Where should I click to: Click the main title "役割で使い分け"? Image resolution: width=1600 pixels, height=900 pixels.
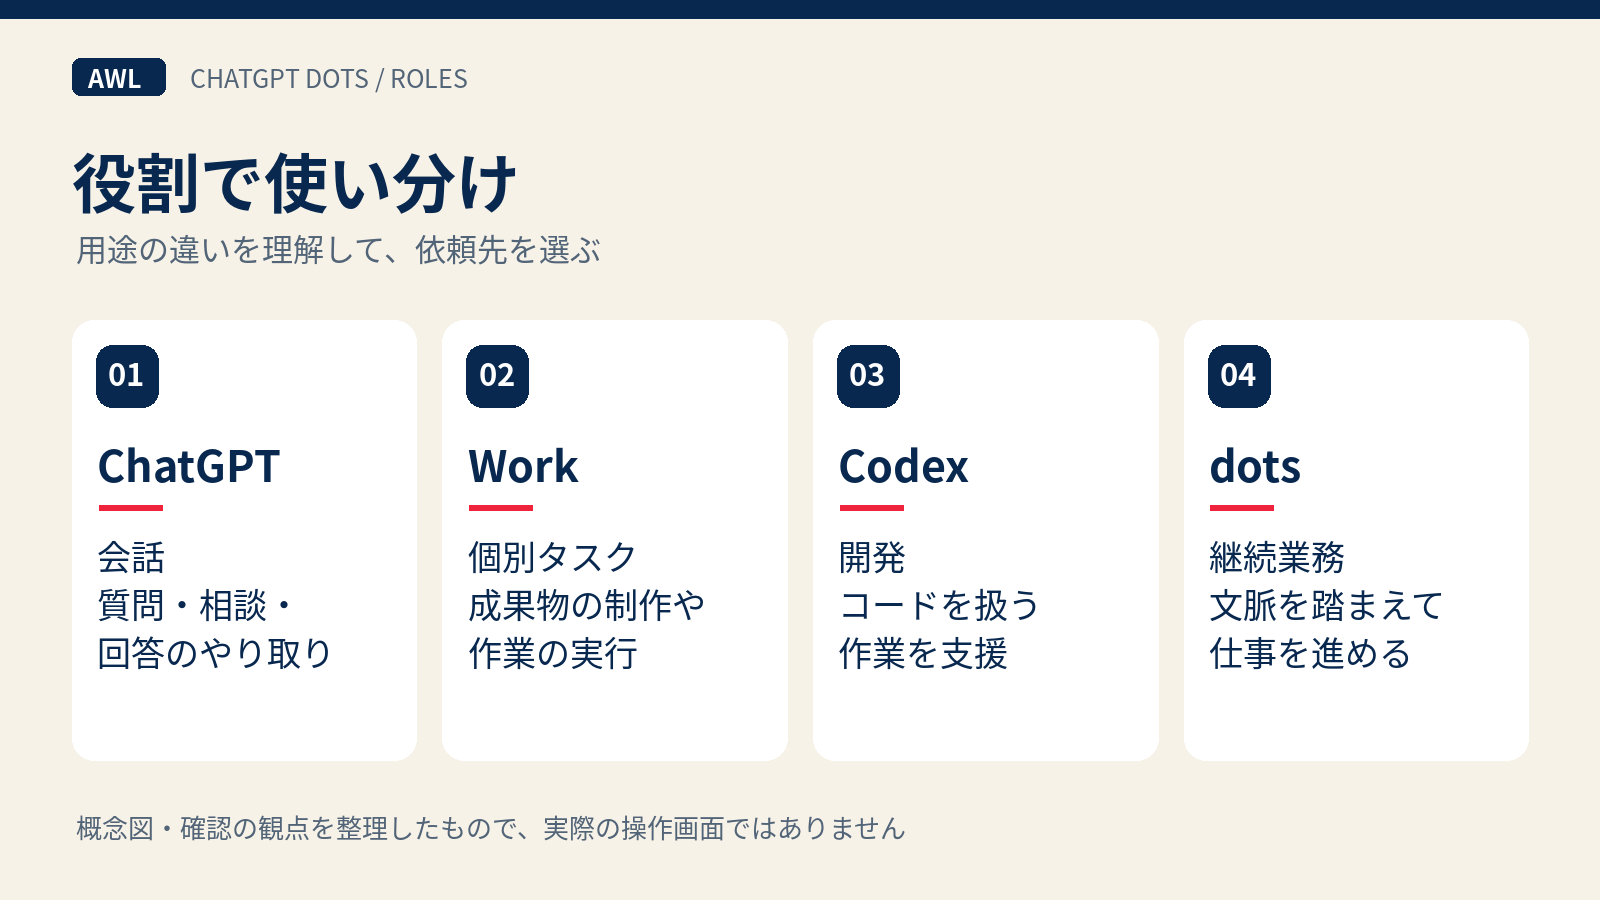point(295,184)
